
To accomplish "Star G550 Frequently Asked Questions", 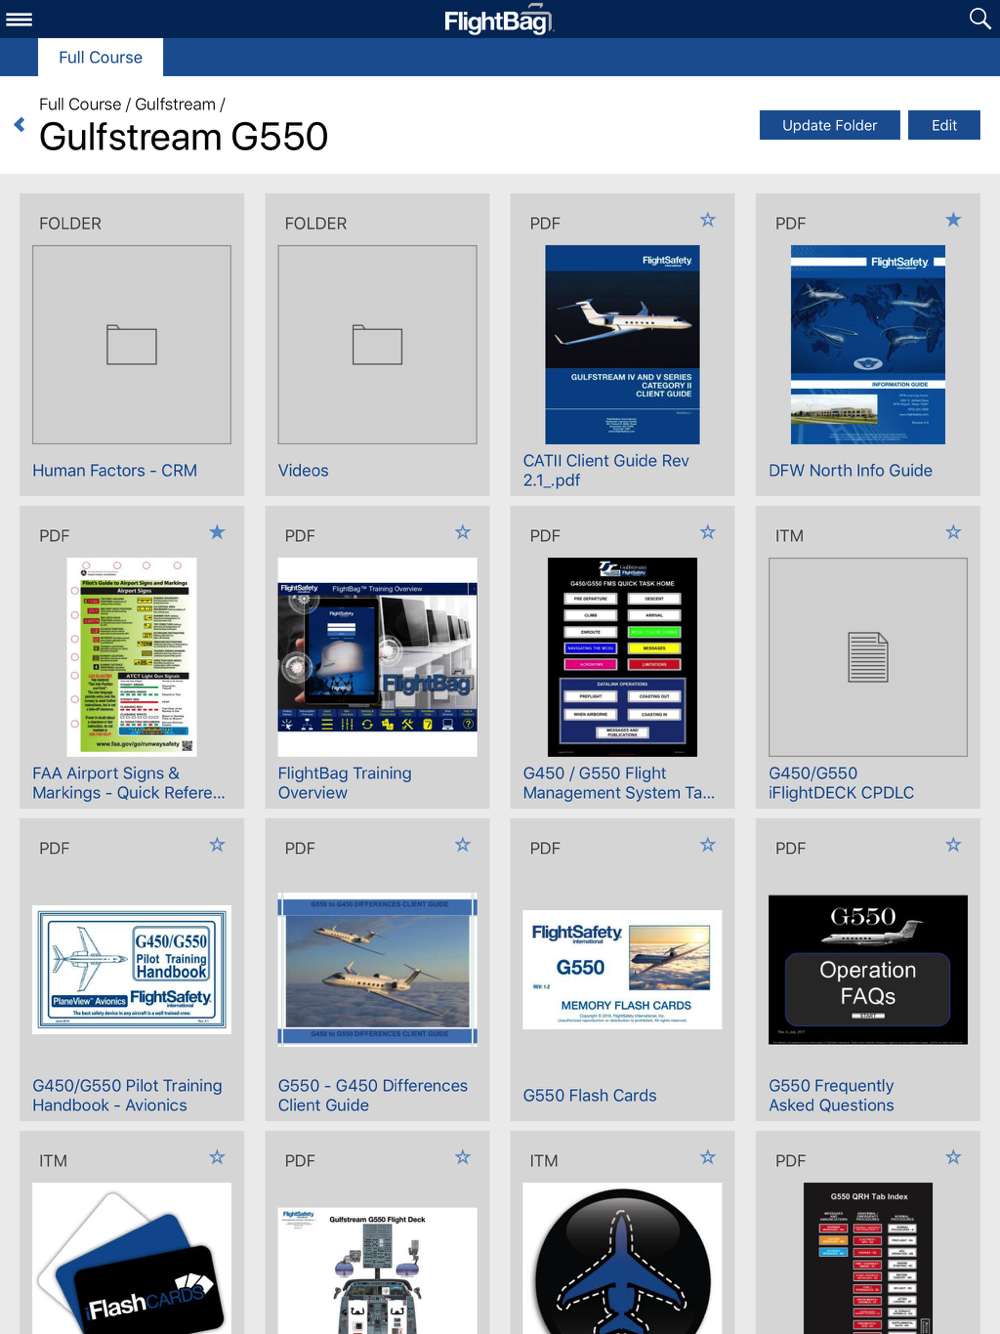I will [953, 845].
